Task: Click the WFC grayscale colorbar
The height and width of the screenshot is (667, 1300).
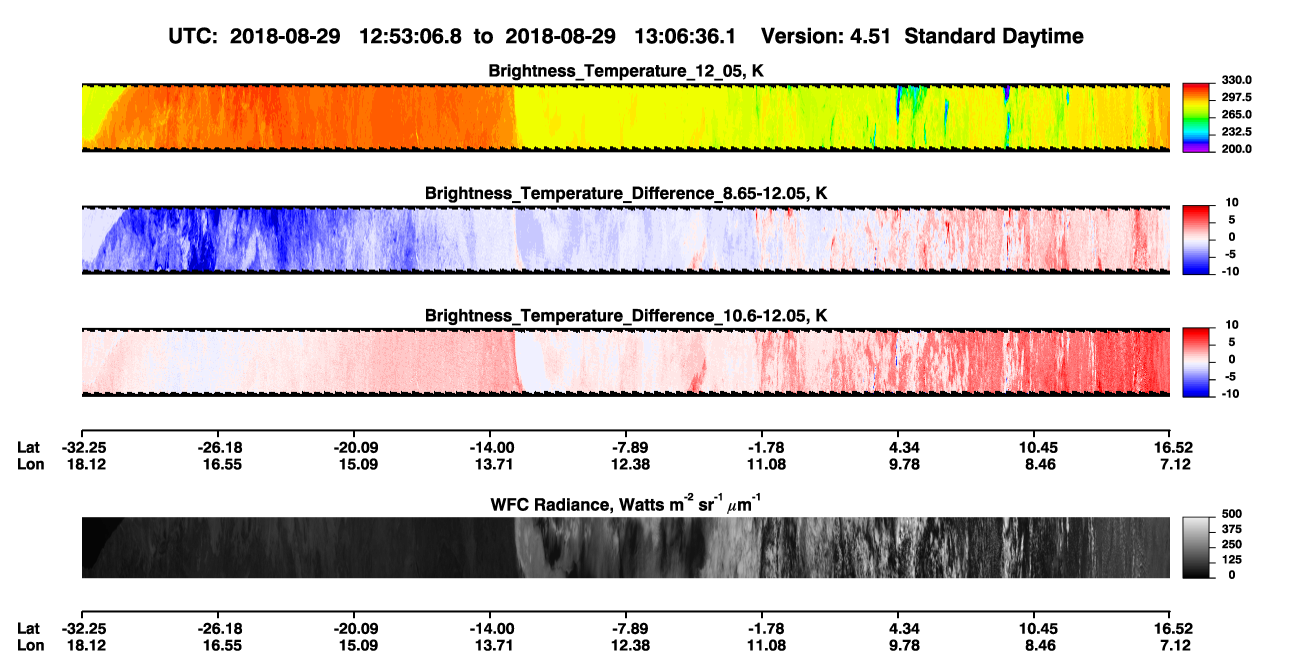Action: click(1196, 547)
